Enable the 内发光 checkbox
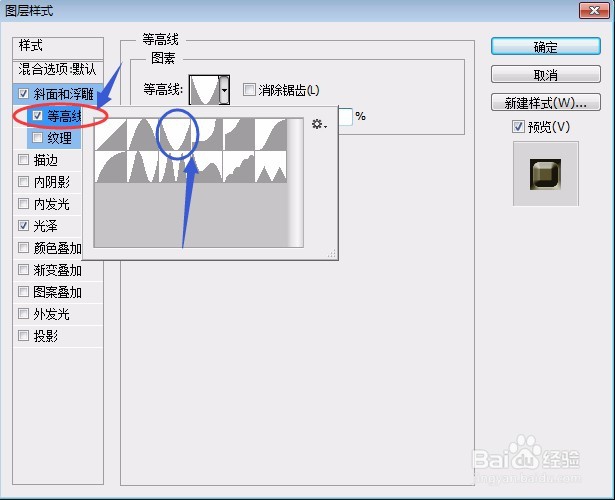 24,204
